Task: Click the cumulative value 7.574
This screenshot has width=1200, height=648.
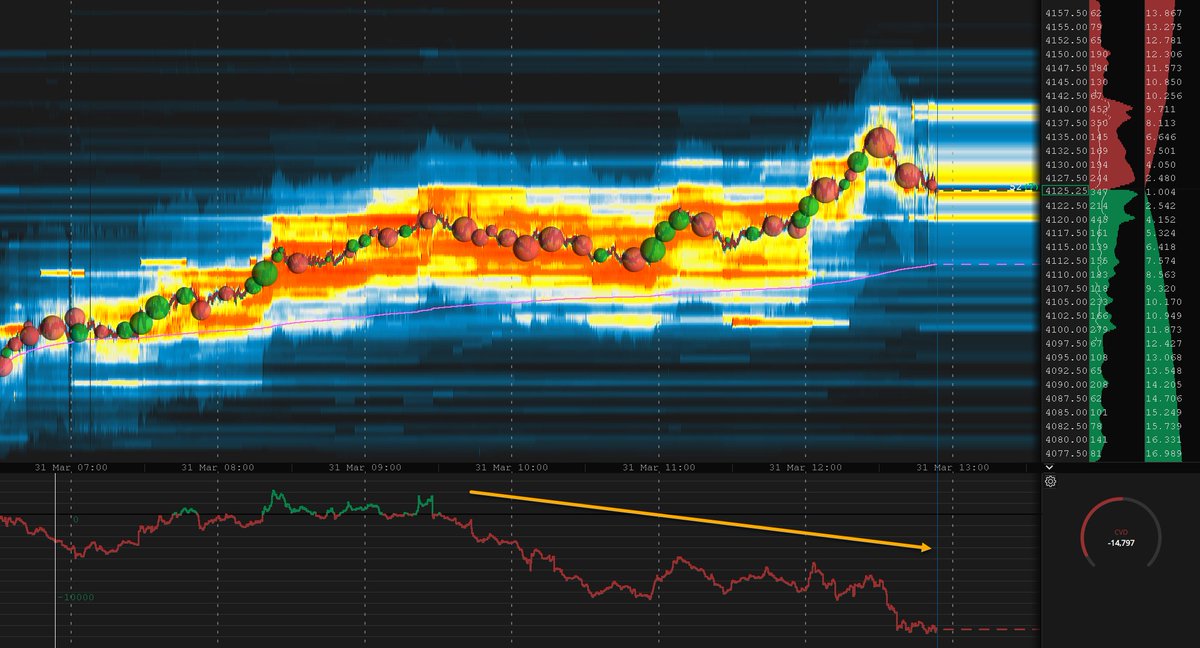Action: click(1163, 260)
